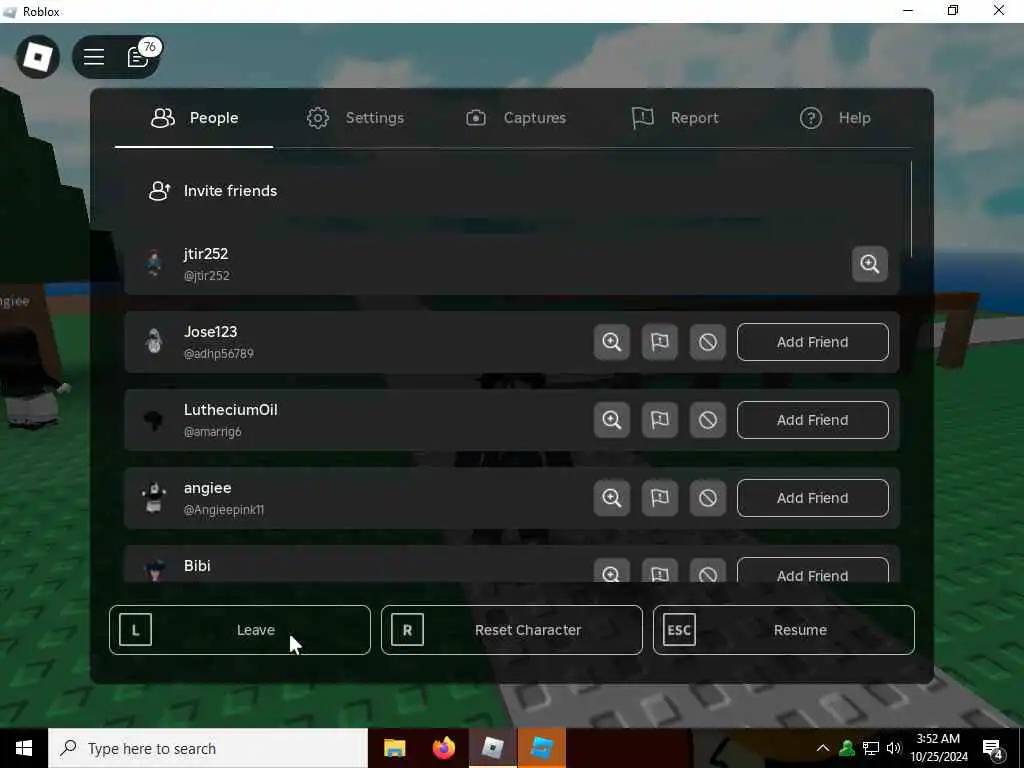Open the notification center icon
The height and width of the screenshot is (768, 1024).
tap(993, 749)
